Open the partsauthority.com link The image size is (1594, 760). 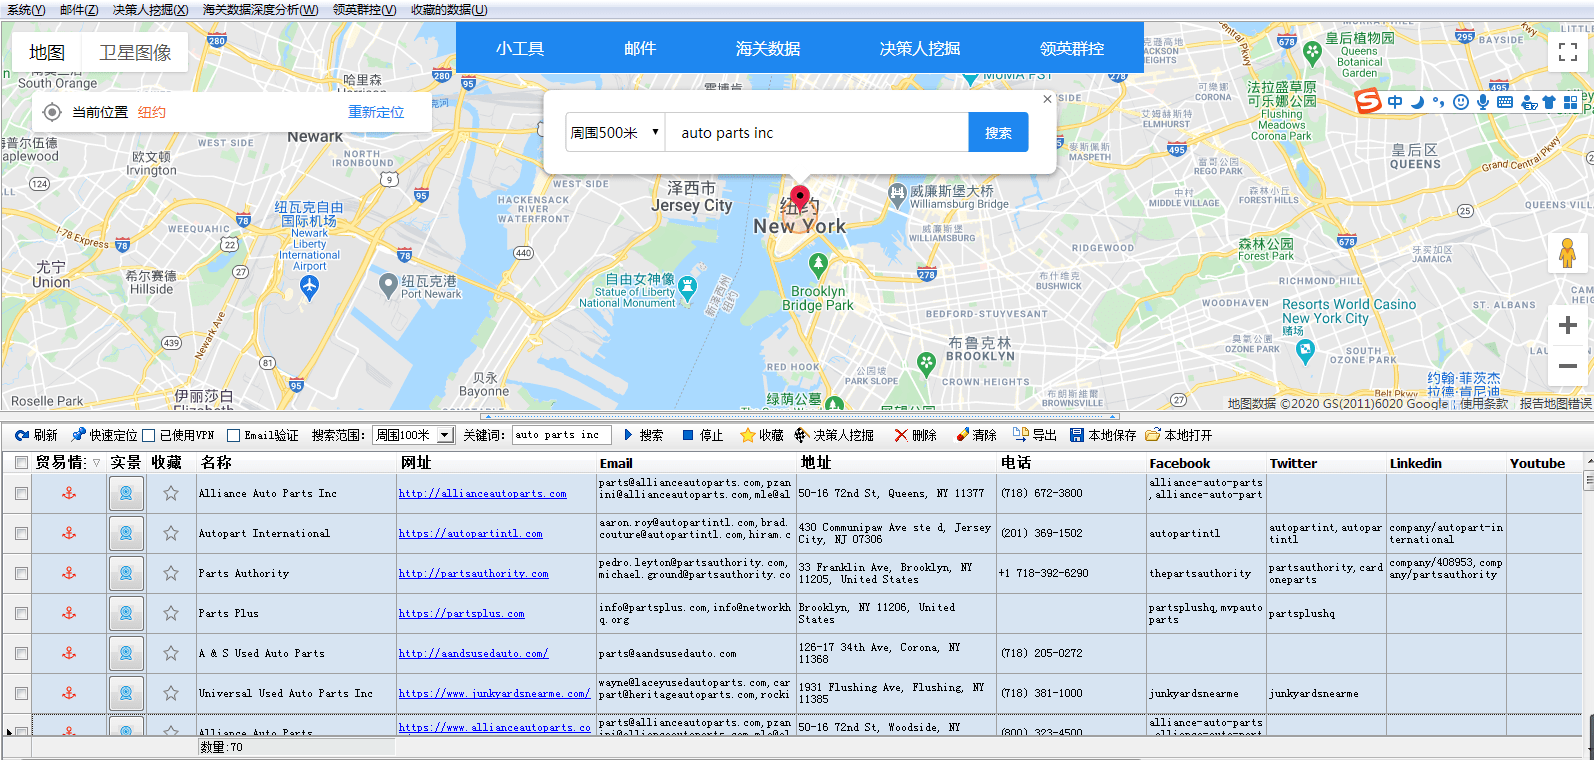tap(473, 573)
